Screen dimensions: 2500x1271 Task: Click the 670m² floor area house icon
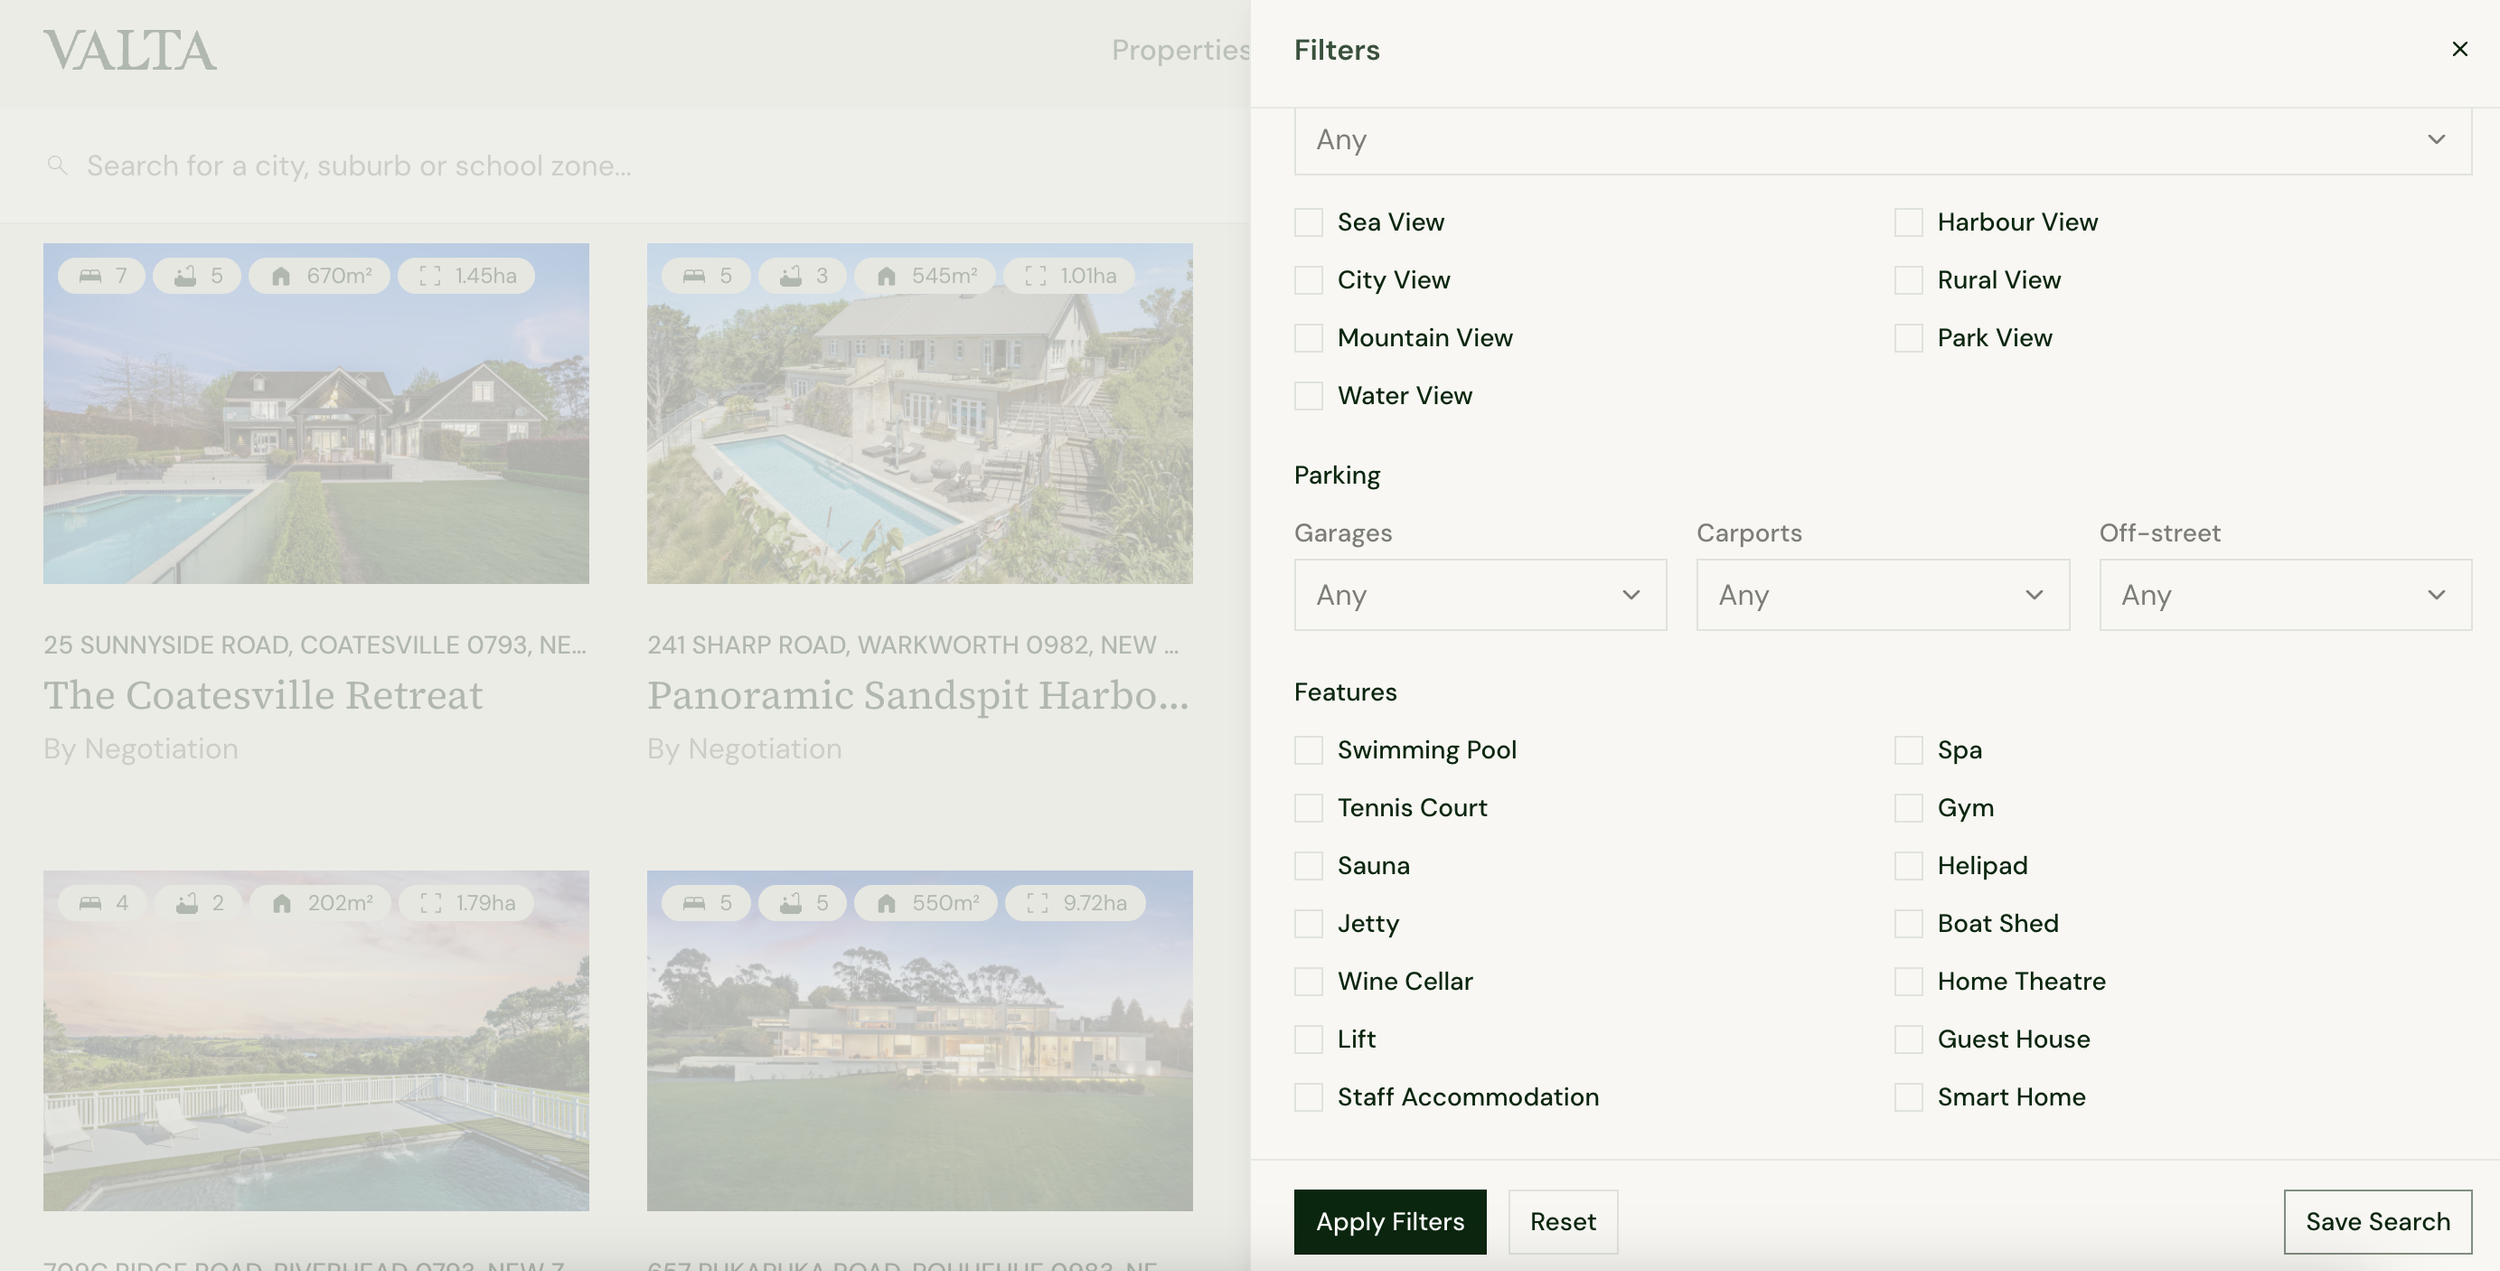tap(281, 276)
